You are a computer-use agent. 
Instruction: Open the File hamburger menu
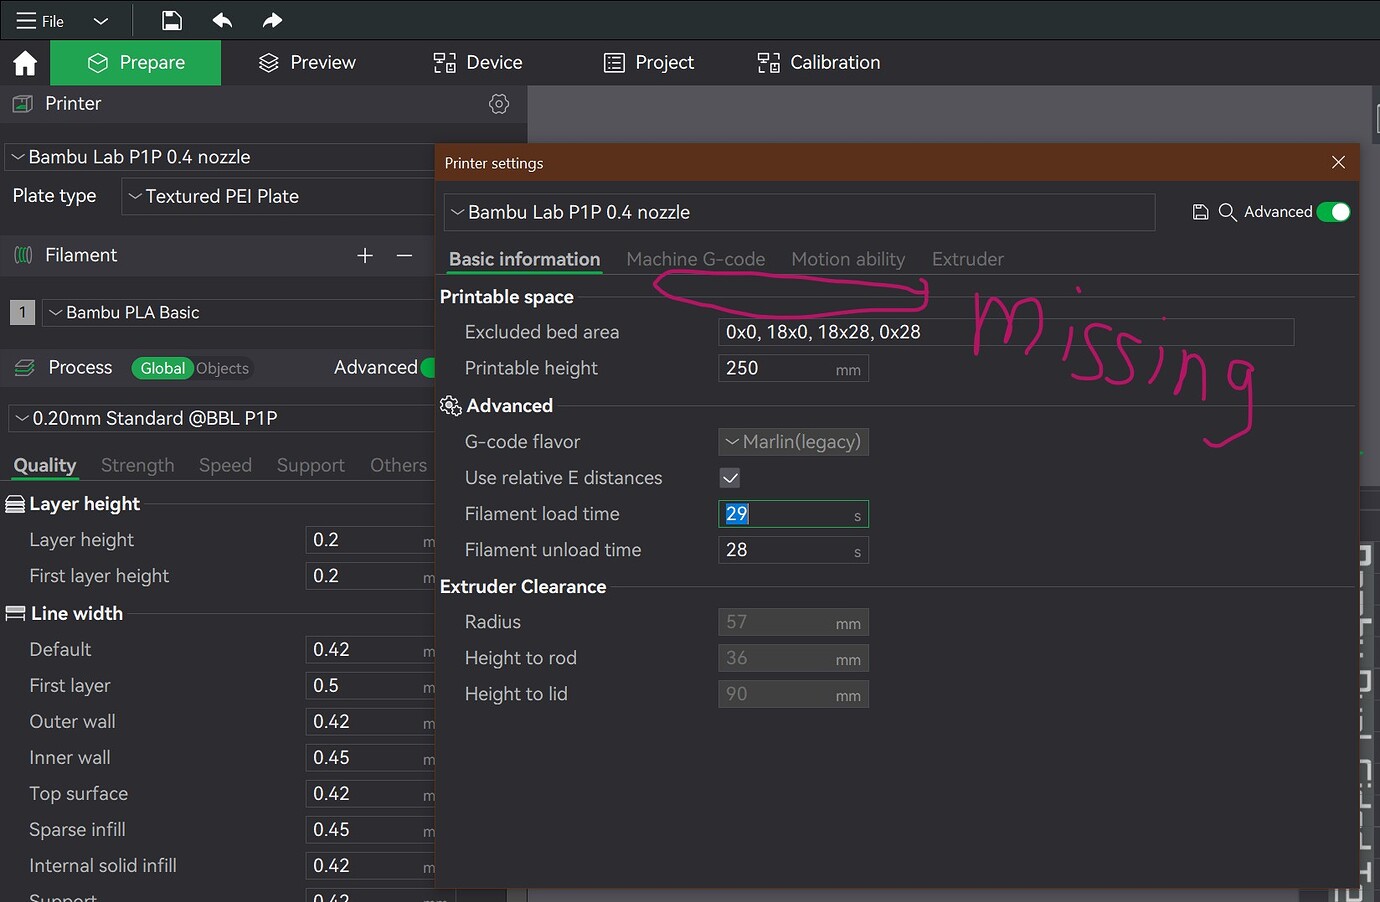39,21
